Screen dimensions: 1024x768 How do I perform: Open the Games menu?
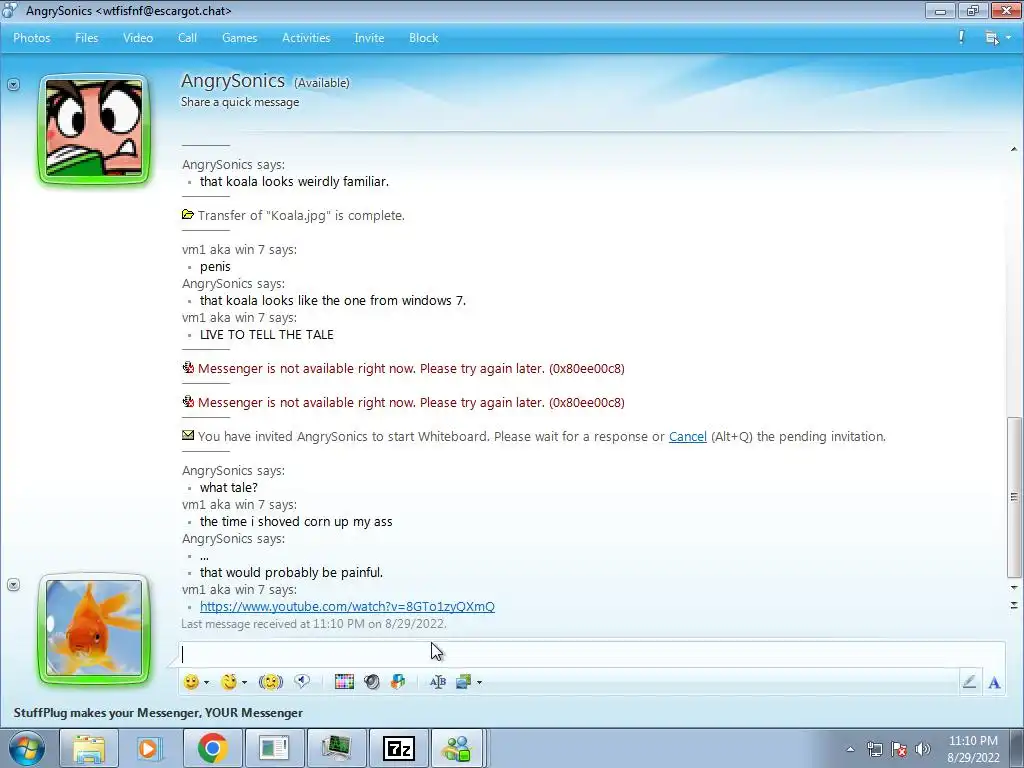240,38
